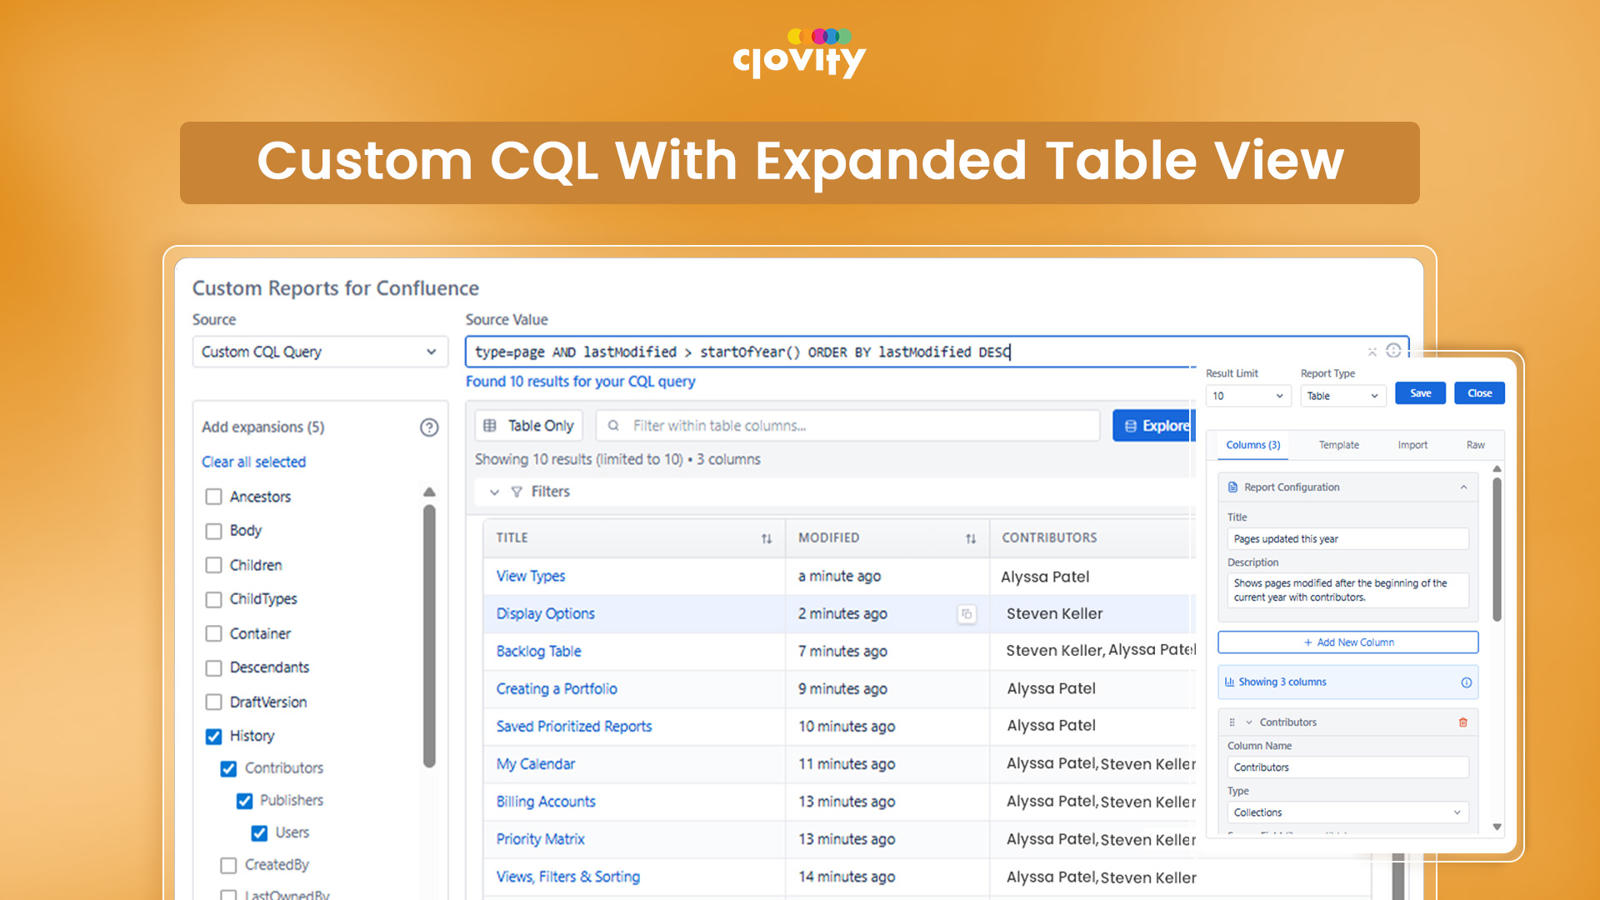Uncheck the Users checkbox
The image size is (1600, 900).
pyautogui.click(x=259, y=833)
